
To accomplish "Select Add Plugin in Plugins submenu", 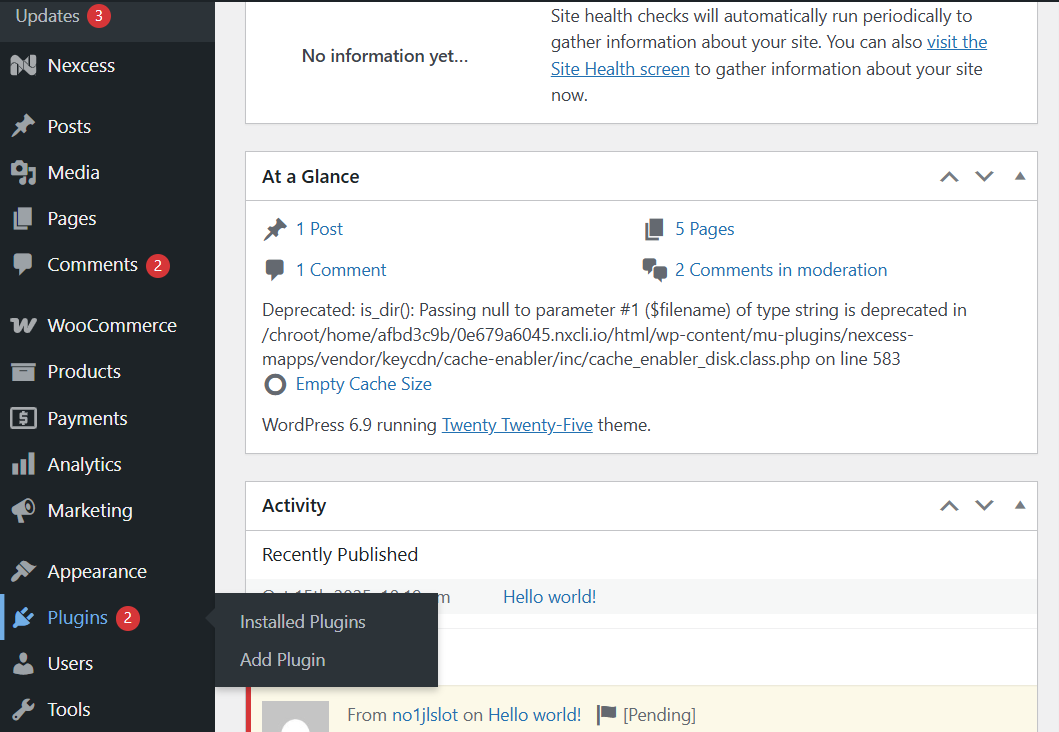I will (x=282, y=660).
